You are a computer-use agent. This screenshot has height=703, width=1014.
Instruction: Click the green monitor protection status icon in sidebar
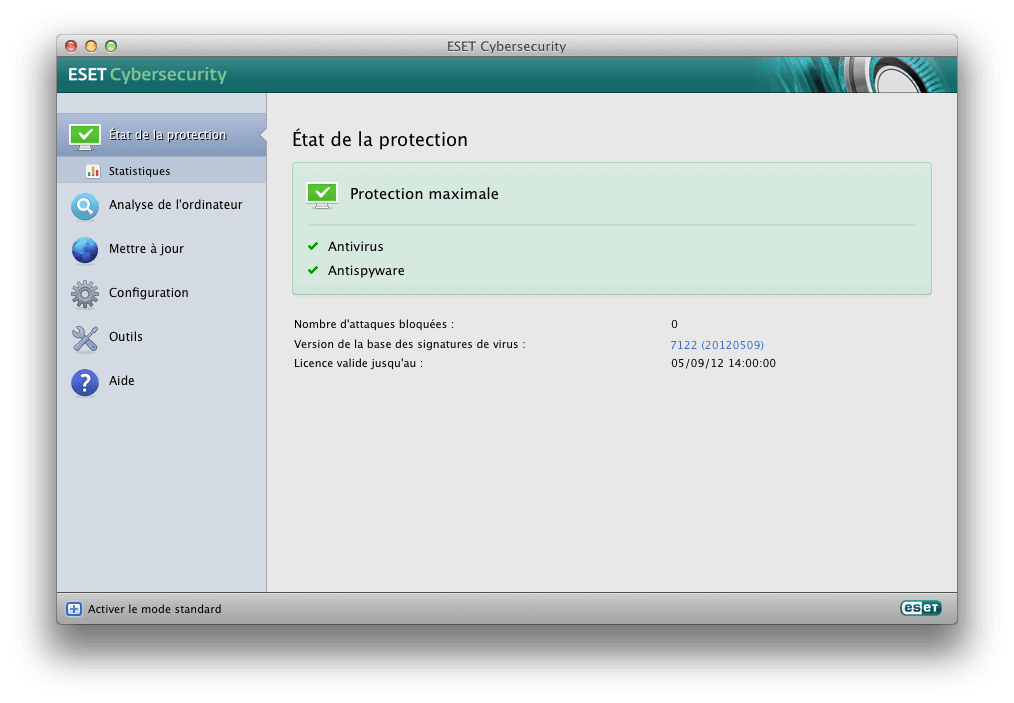tap(85, 136)
